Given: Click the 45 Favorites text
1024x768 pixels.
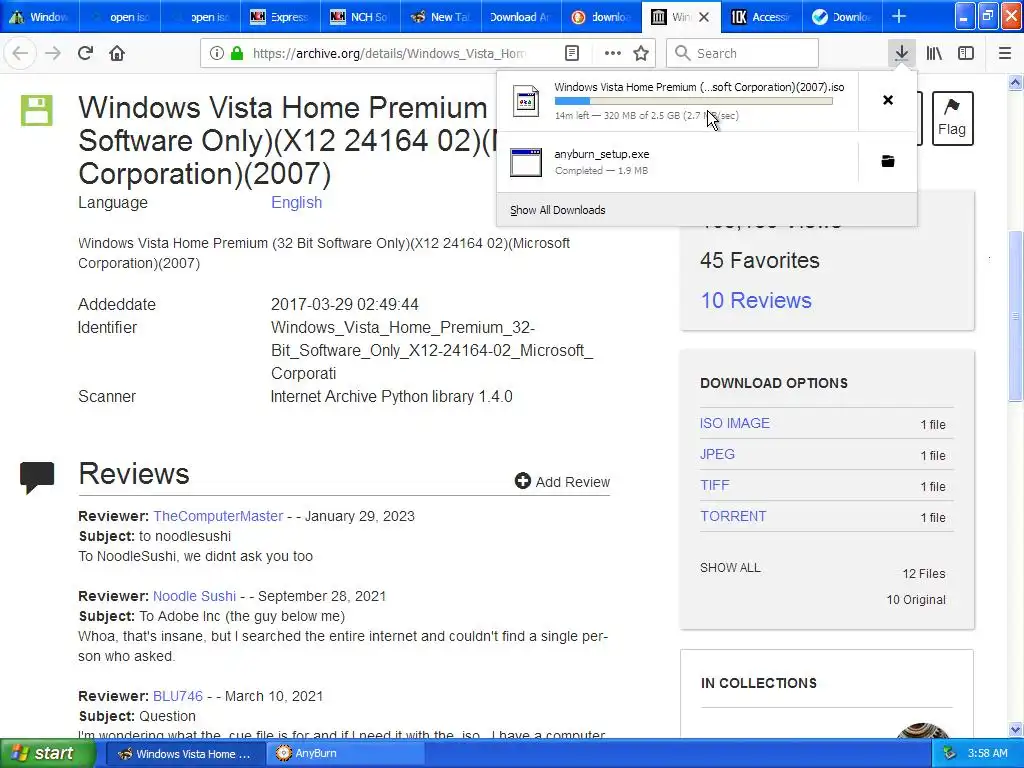Looking at the screenshot, I should [760, 261].
